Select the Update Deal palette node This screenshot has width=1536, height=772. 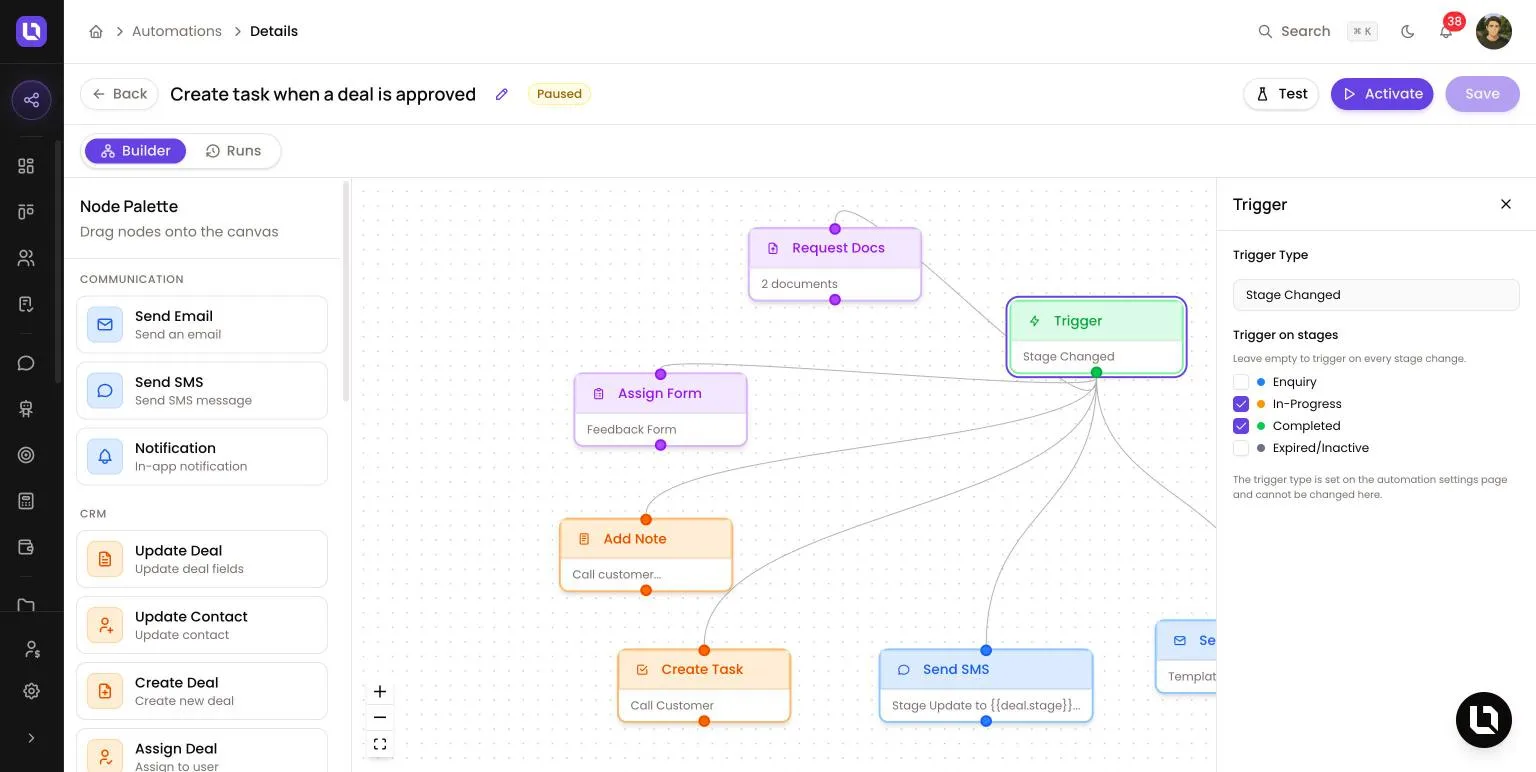[202, 558]
